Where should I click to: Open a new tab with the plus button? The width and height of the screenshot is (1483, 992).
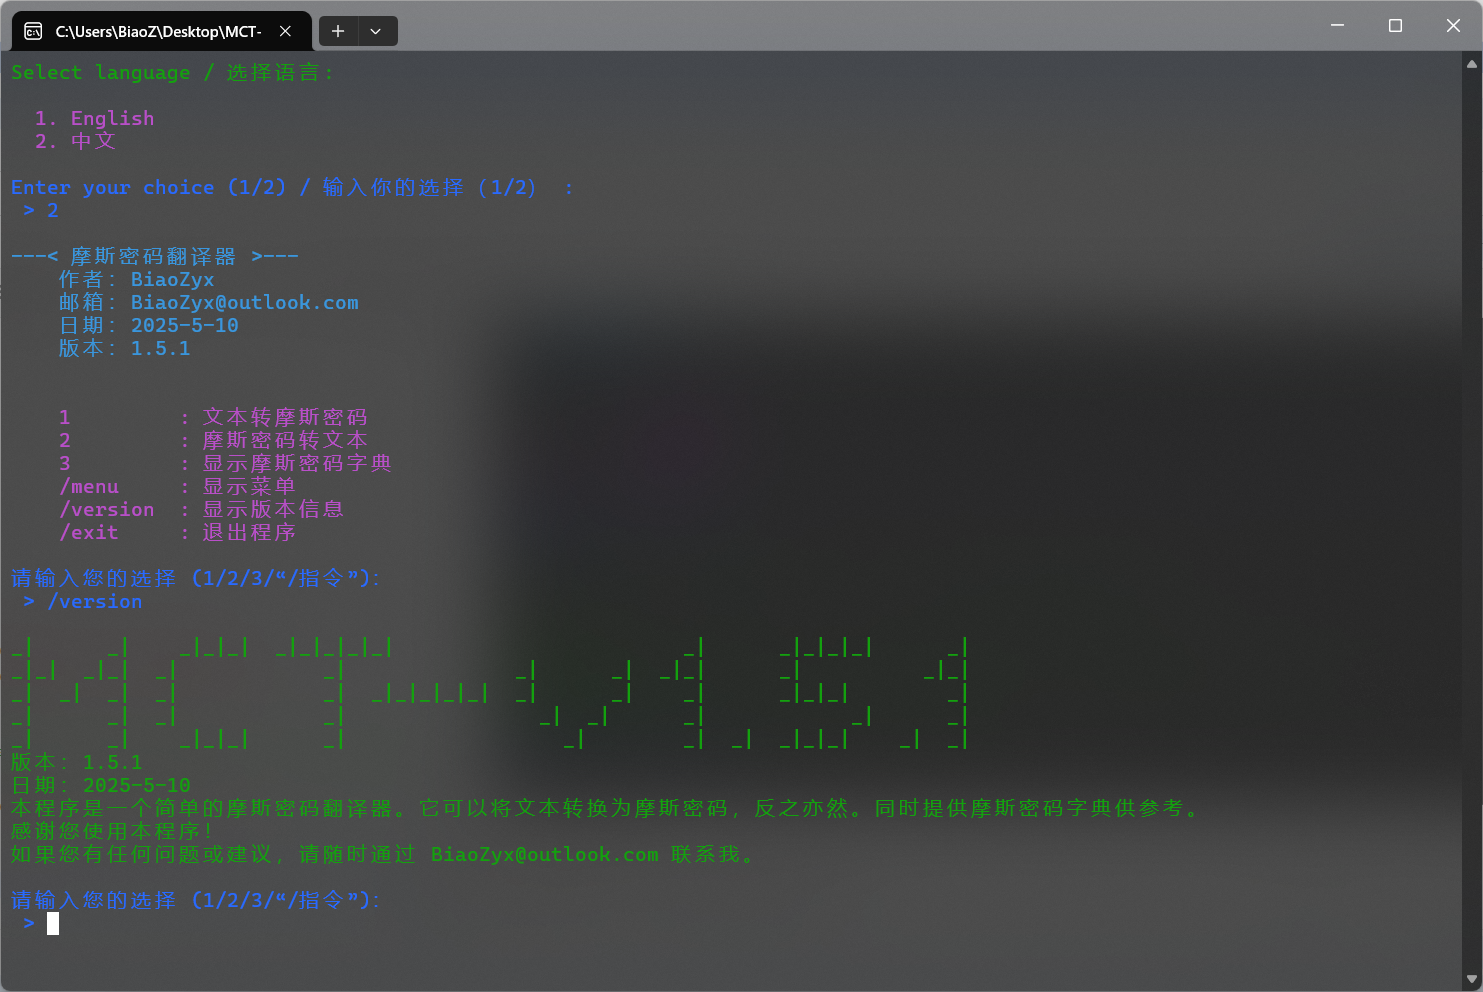[338, 31]
